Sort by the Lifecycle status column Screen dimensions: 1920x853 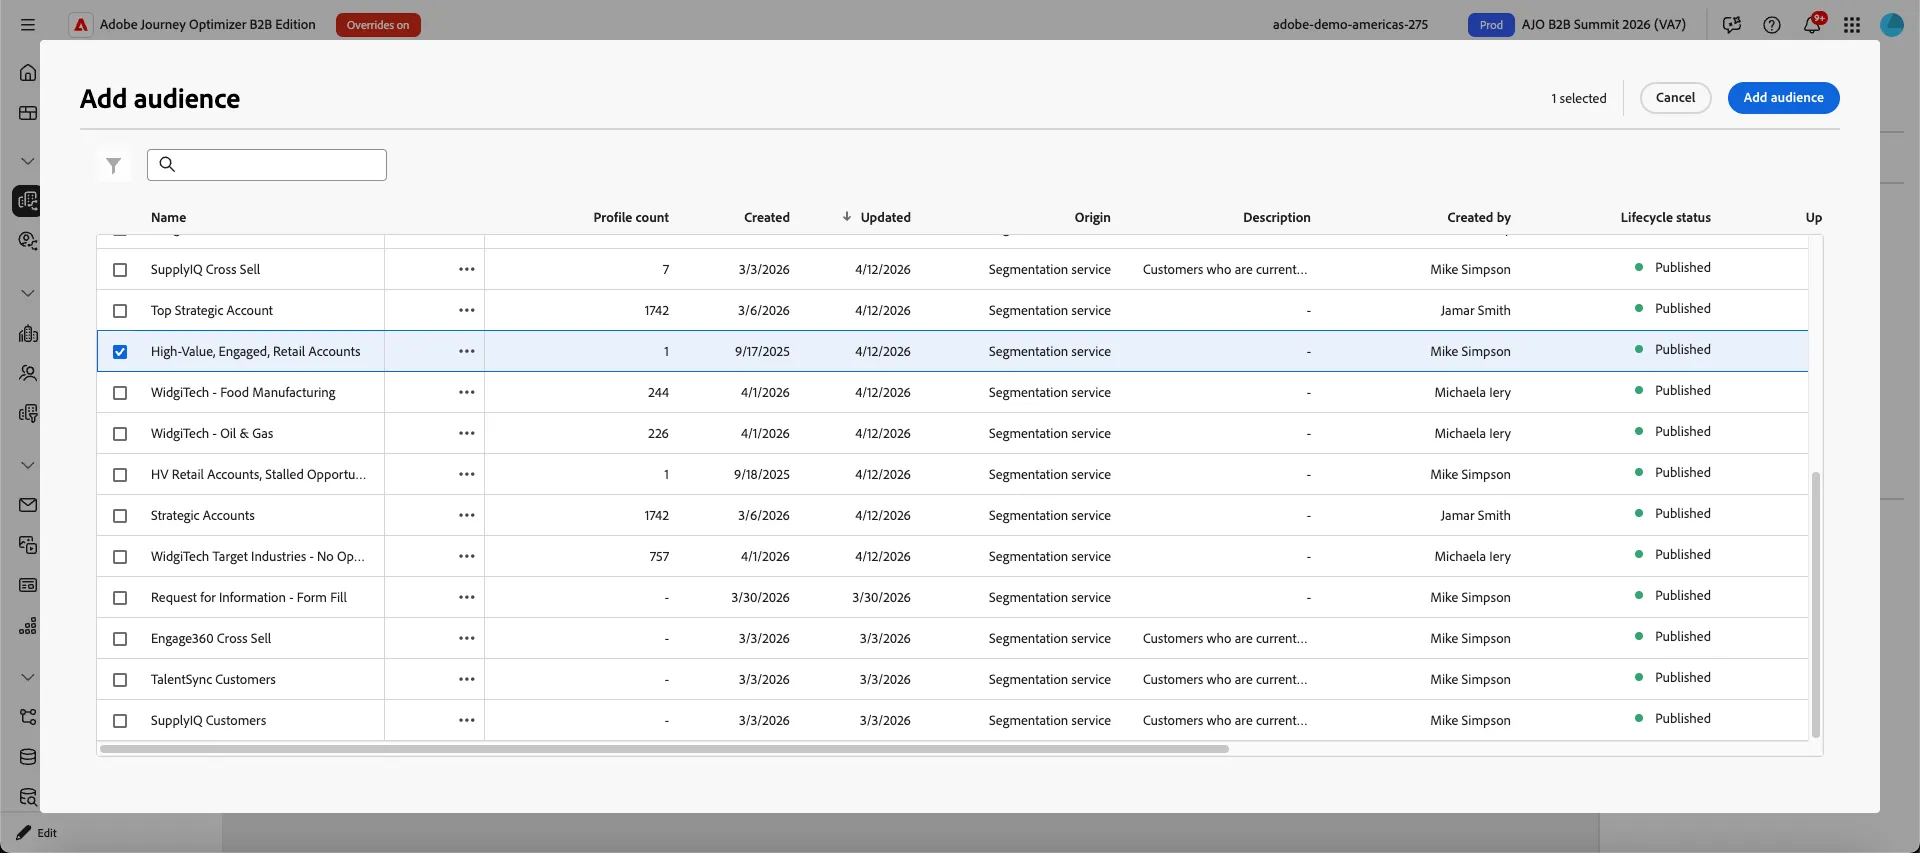pyautogui.click(x=1665, y=217)
